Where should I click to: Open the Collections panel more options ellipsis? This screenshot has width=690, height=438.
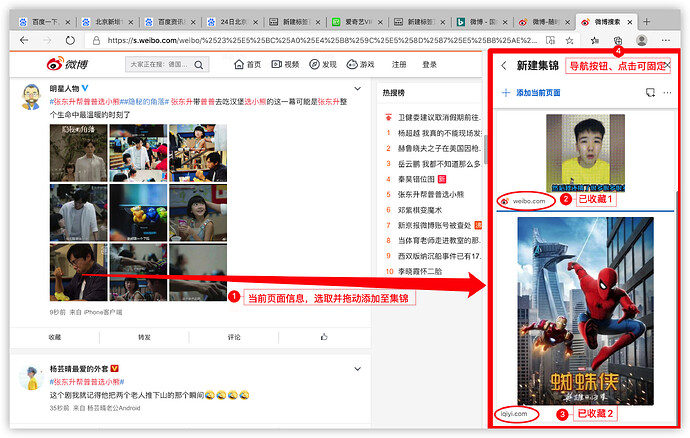point(667,93)
